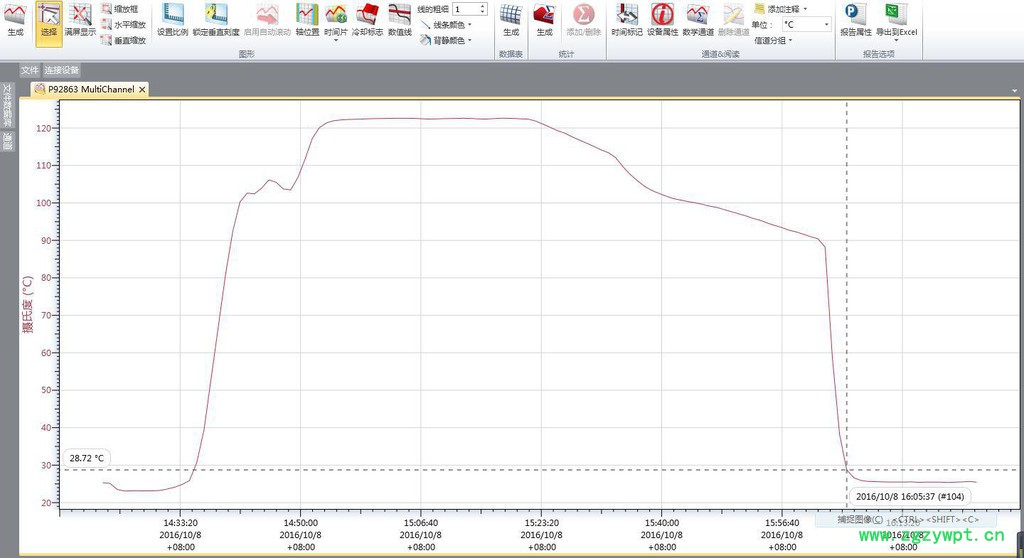Click the graph 生成 icon at far left

pyautogui.click(x=15, y=20)
